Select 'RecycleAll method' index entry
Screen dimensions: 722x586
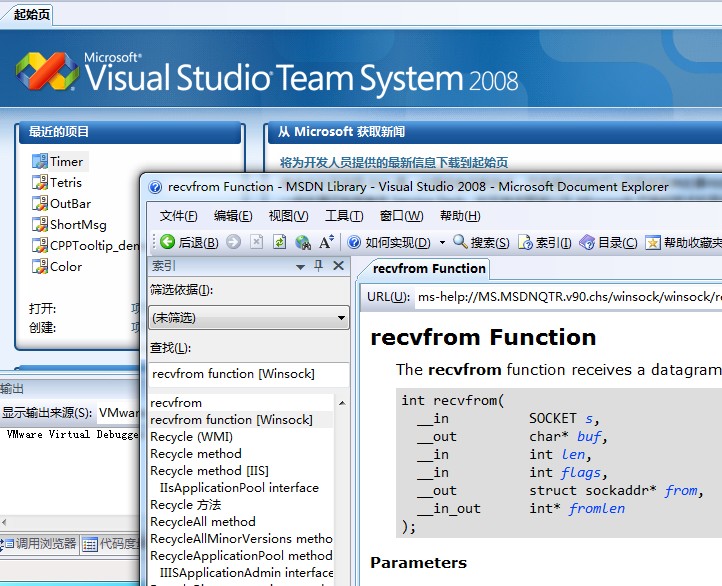tap(203, 522)
